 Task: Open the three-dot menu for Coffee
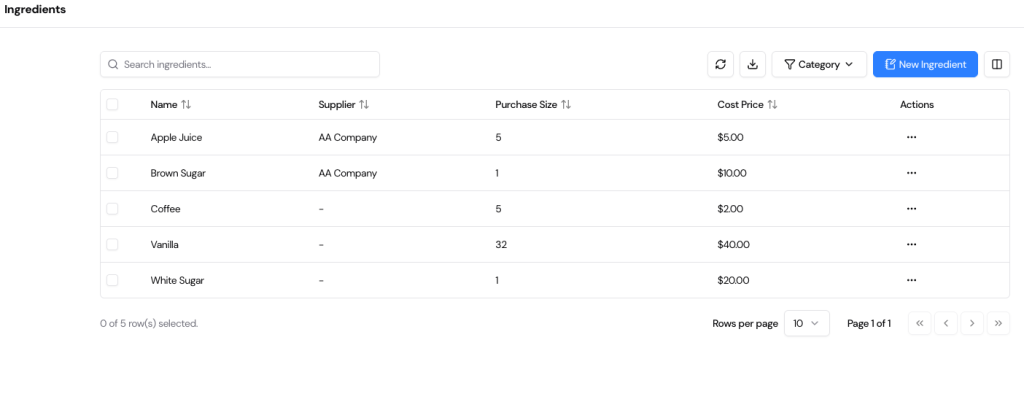click(x=911, y=209)
